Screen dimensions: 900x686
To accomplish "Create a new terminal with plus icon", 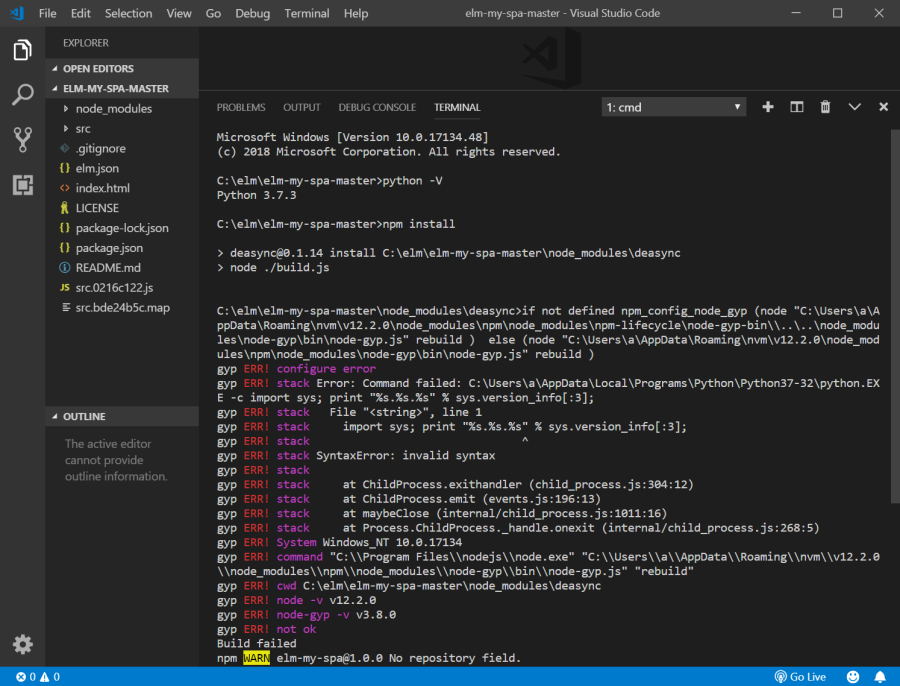I will [x=768, y=107].
